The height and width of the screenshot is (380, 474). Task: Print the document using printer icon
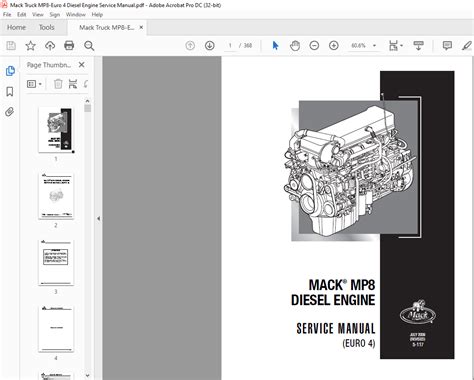(69, 46)
